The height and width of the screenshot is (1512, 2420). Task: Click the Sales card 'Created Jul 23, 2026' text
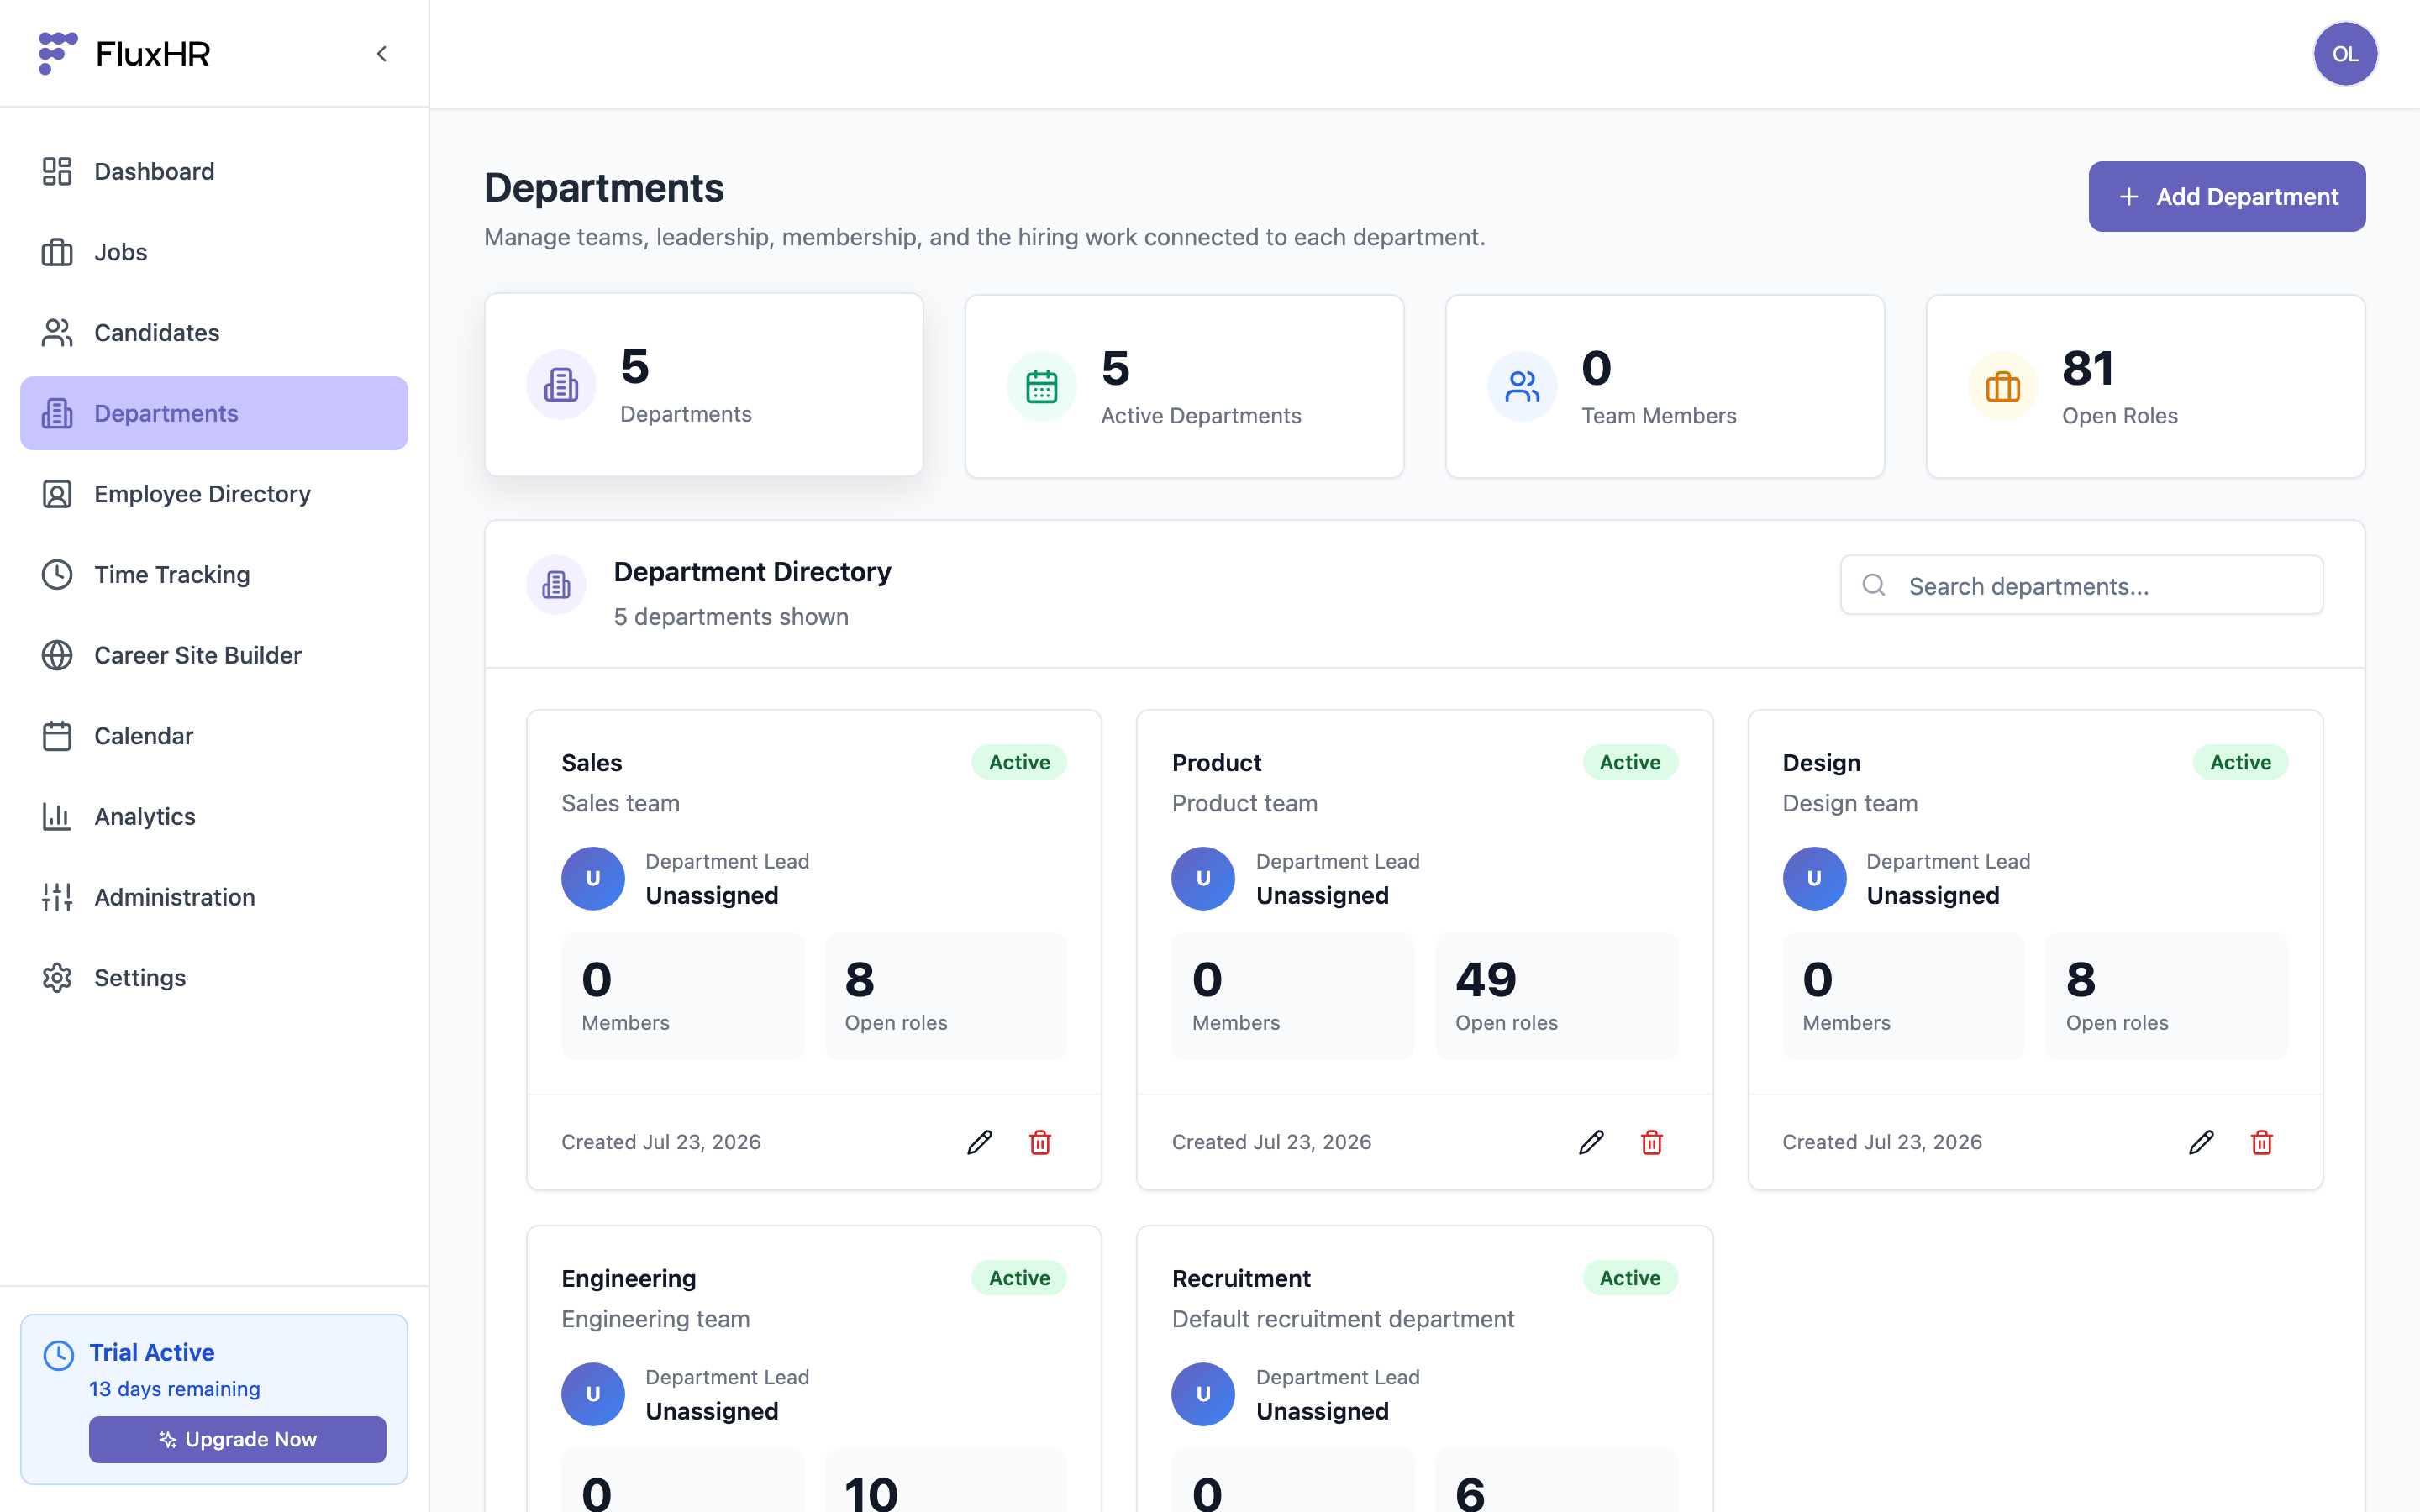(x=661, y=1142)
